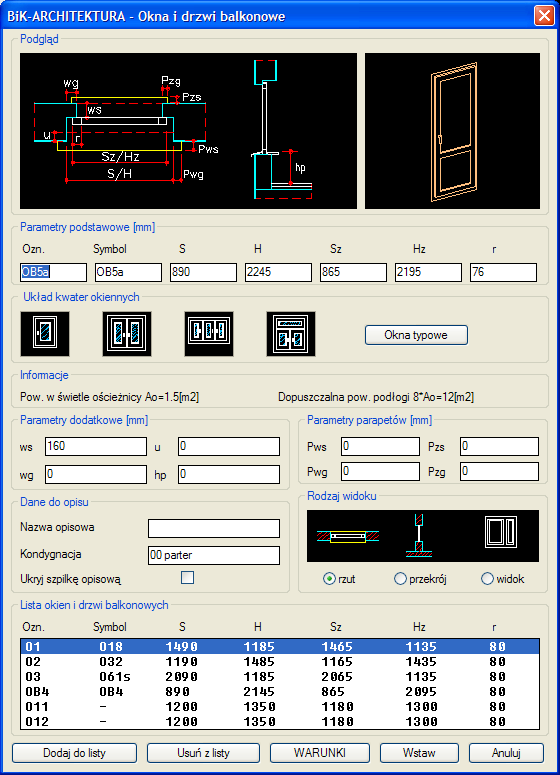Click the Pzg input field
Viewport: 560px width, 775px height.
coord(499,472)
